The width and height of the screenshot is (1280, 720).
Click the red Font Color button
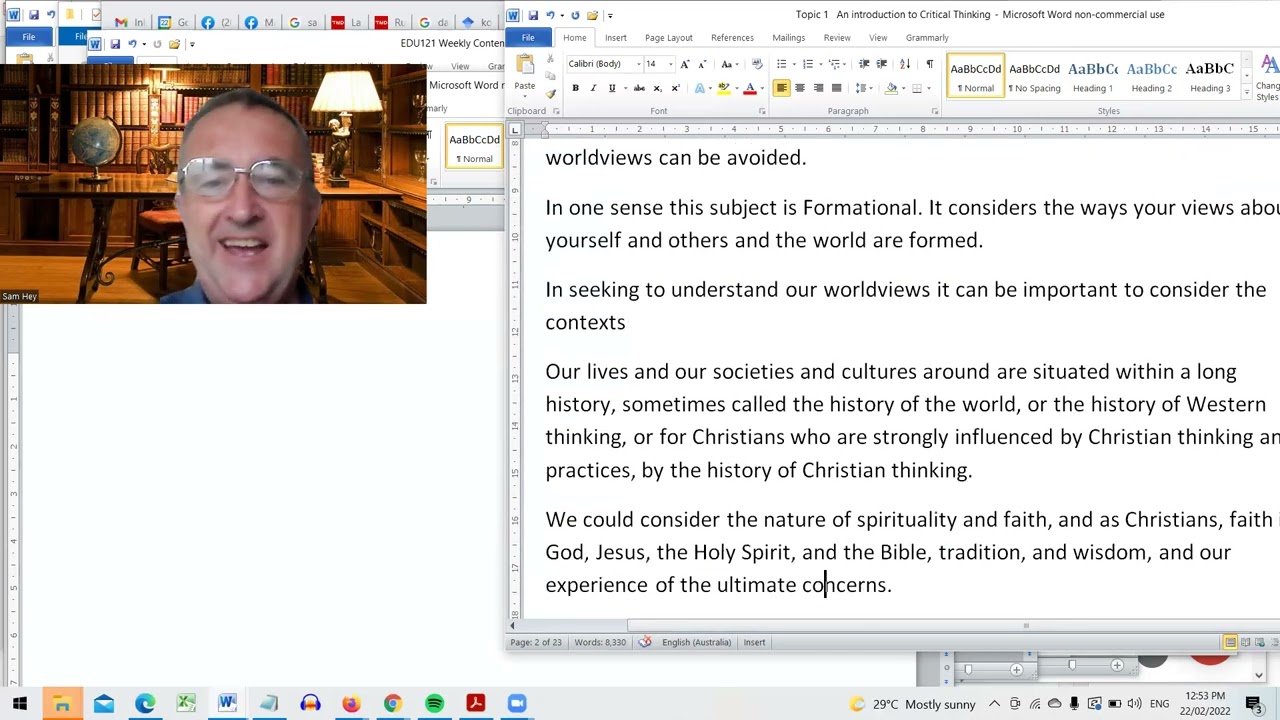pos(749,88)
